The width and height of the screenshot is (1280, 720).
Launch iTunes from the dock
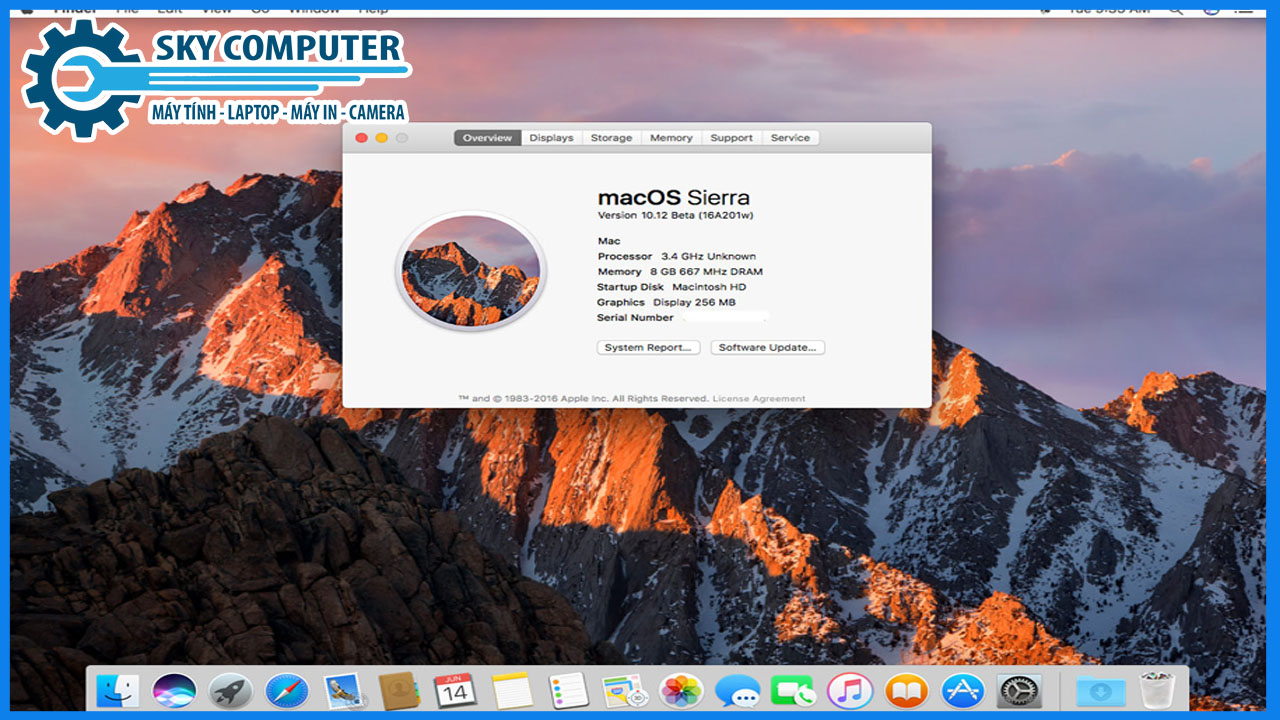850,690
